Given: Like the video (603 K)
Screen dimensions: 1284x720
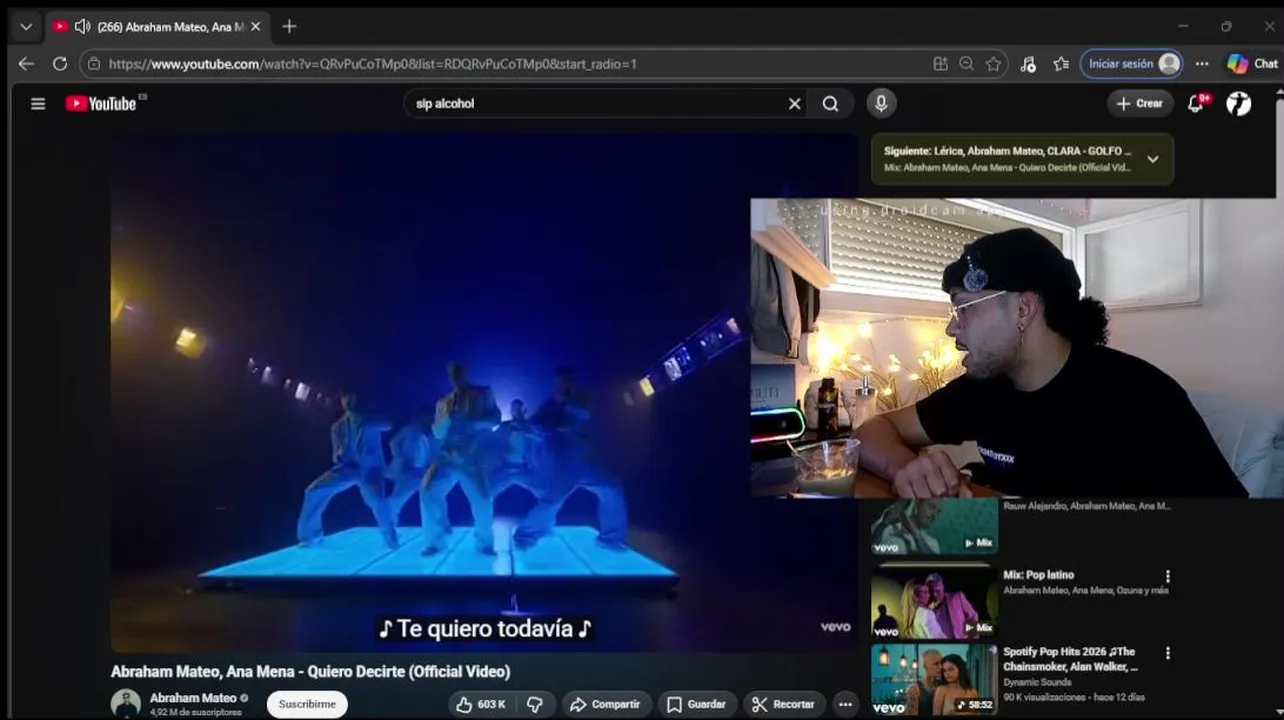Looking at the screenshot, I should [481, 704].
